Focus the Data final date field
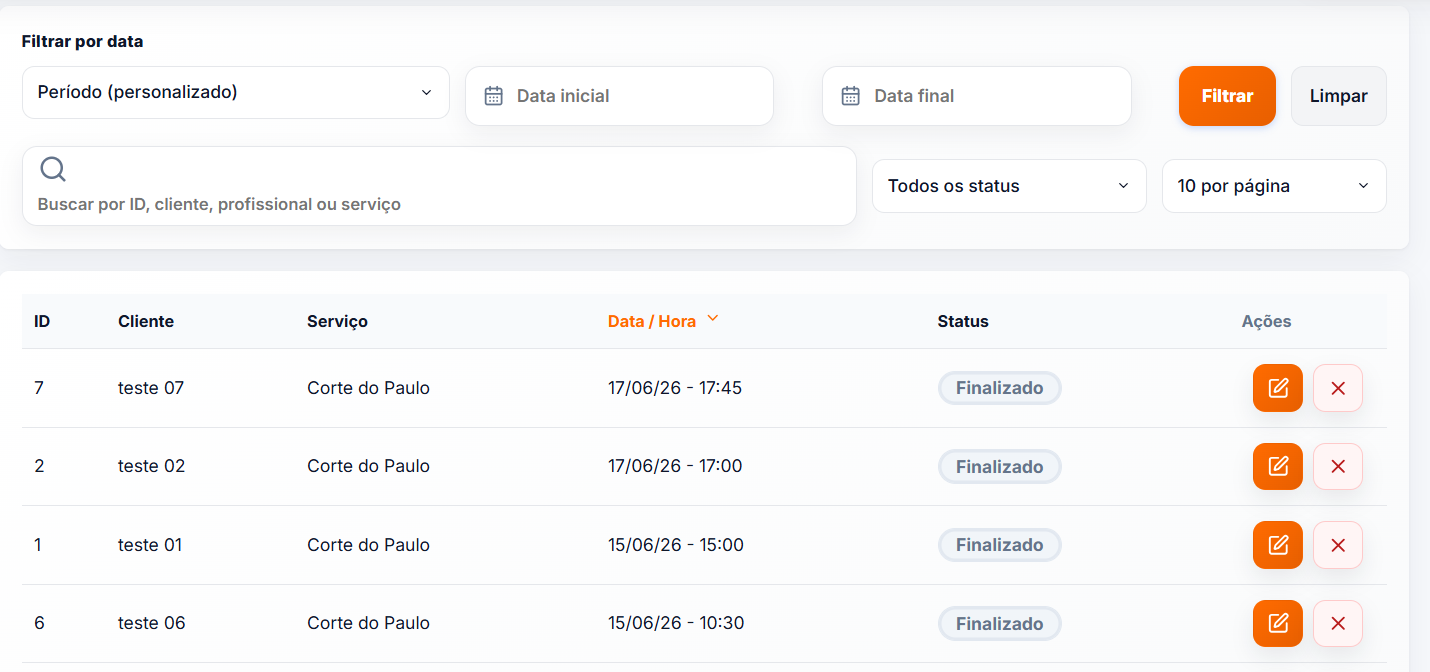 976,96
